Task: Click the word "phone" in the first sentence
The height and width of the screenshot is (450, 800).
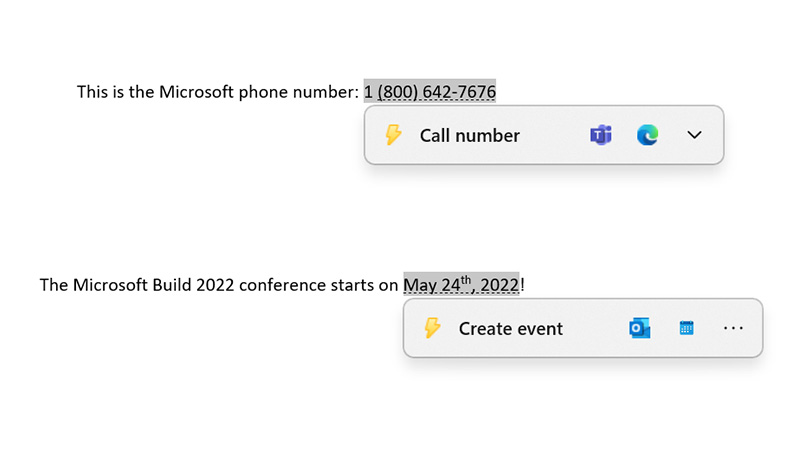Action: [x=268, y=92]
